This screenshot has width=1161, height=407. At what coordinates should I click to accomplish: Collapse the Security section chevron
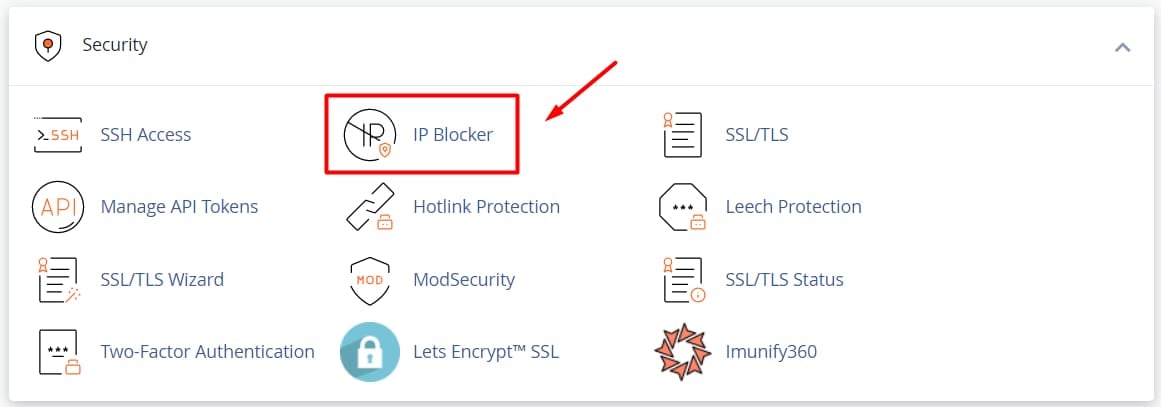point(1122,46)
